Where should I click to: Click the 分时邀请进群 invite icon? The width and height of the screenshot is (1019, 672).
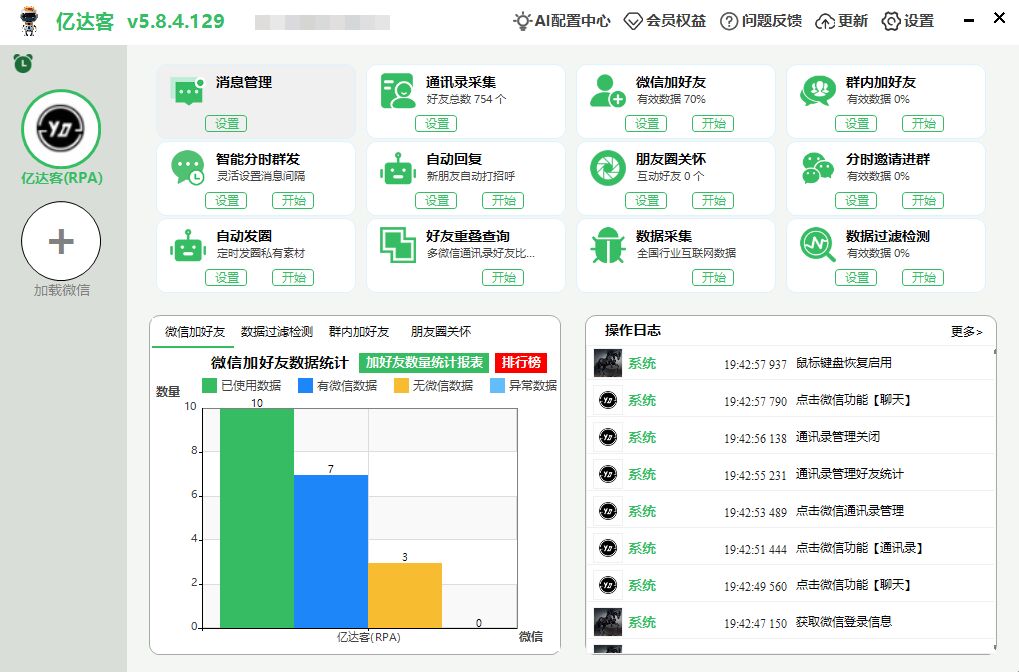[x=817, y=168]
